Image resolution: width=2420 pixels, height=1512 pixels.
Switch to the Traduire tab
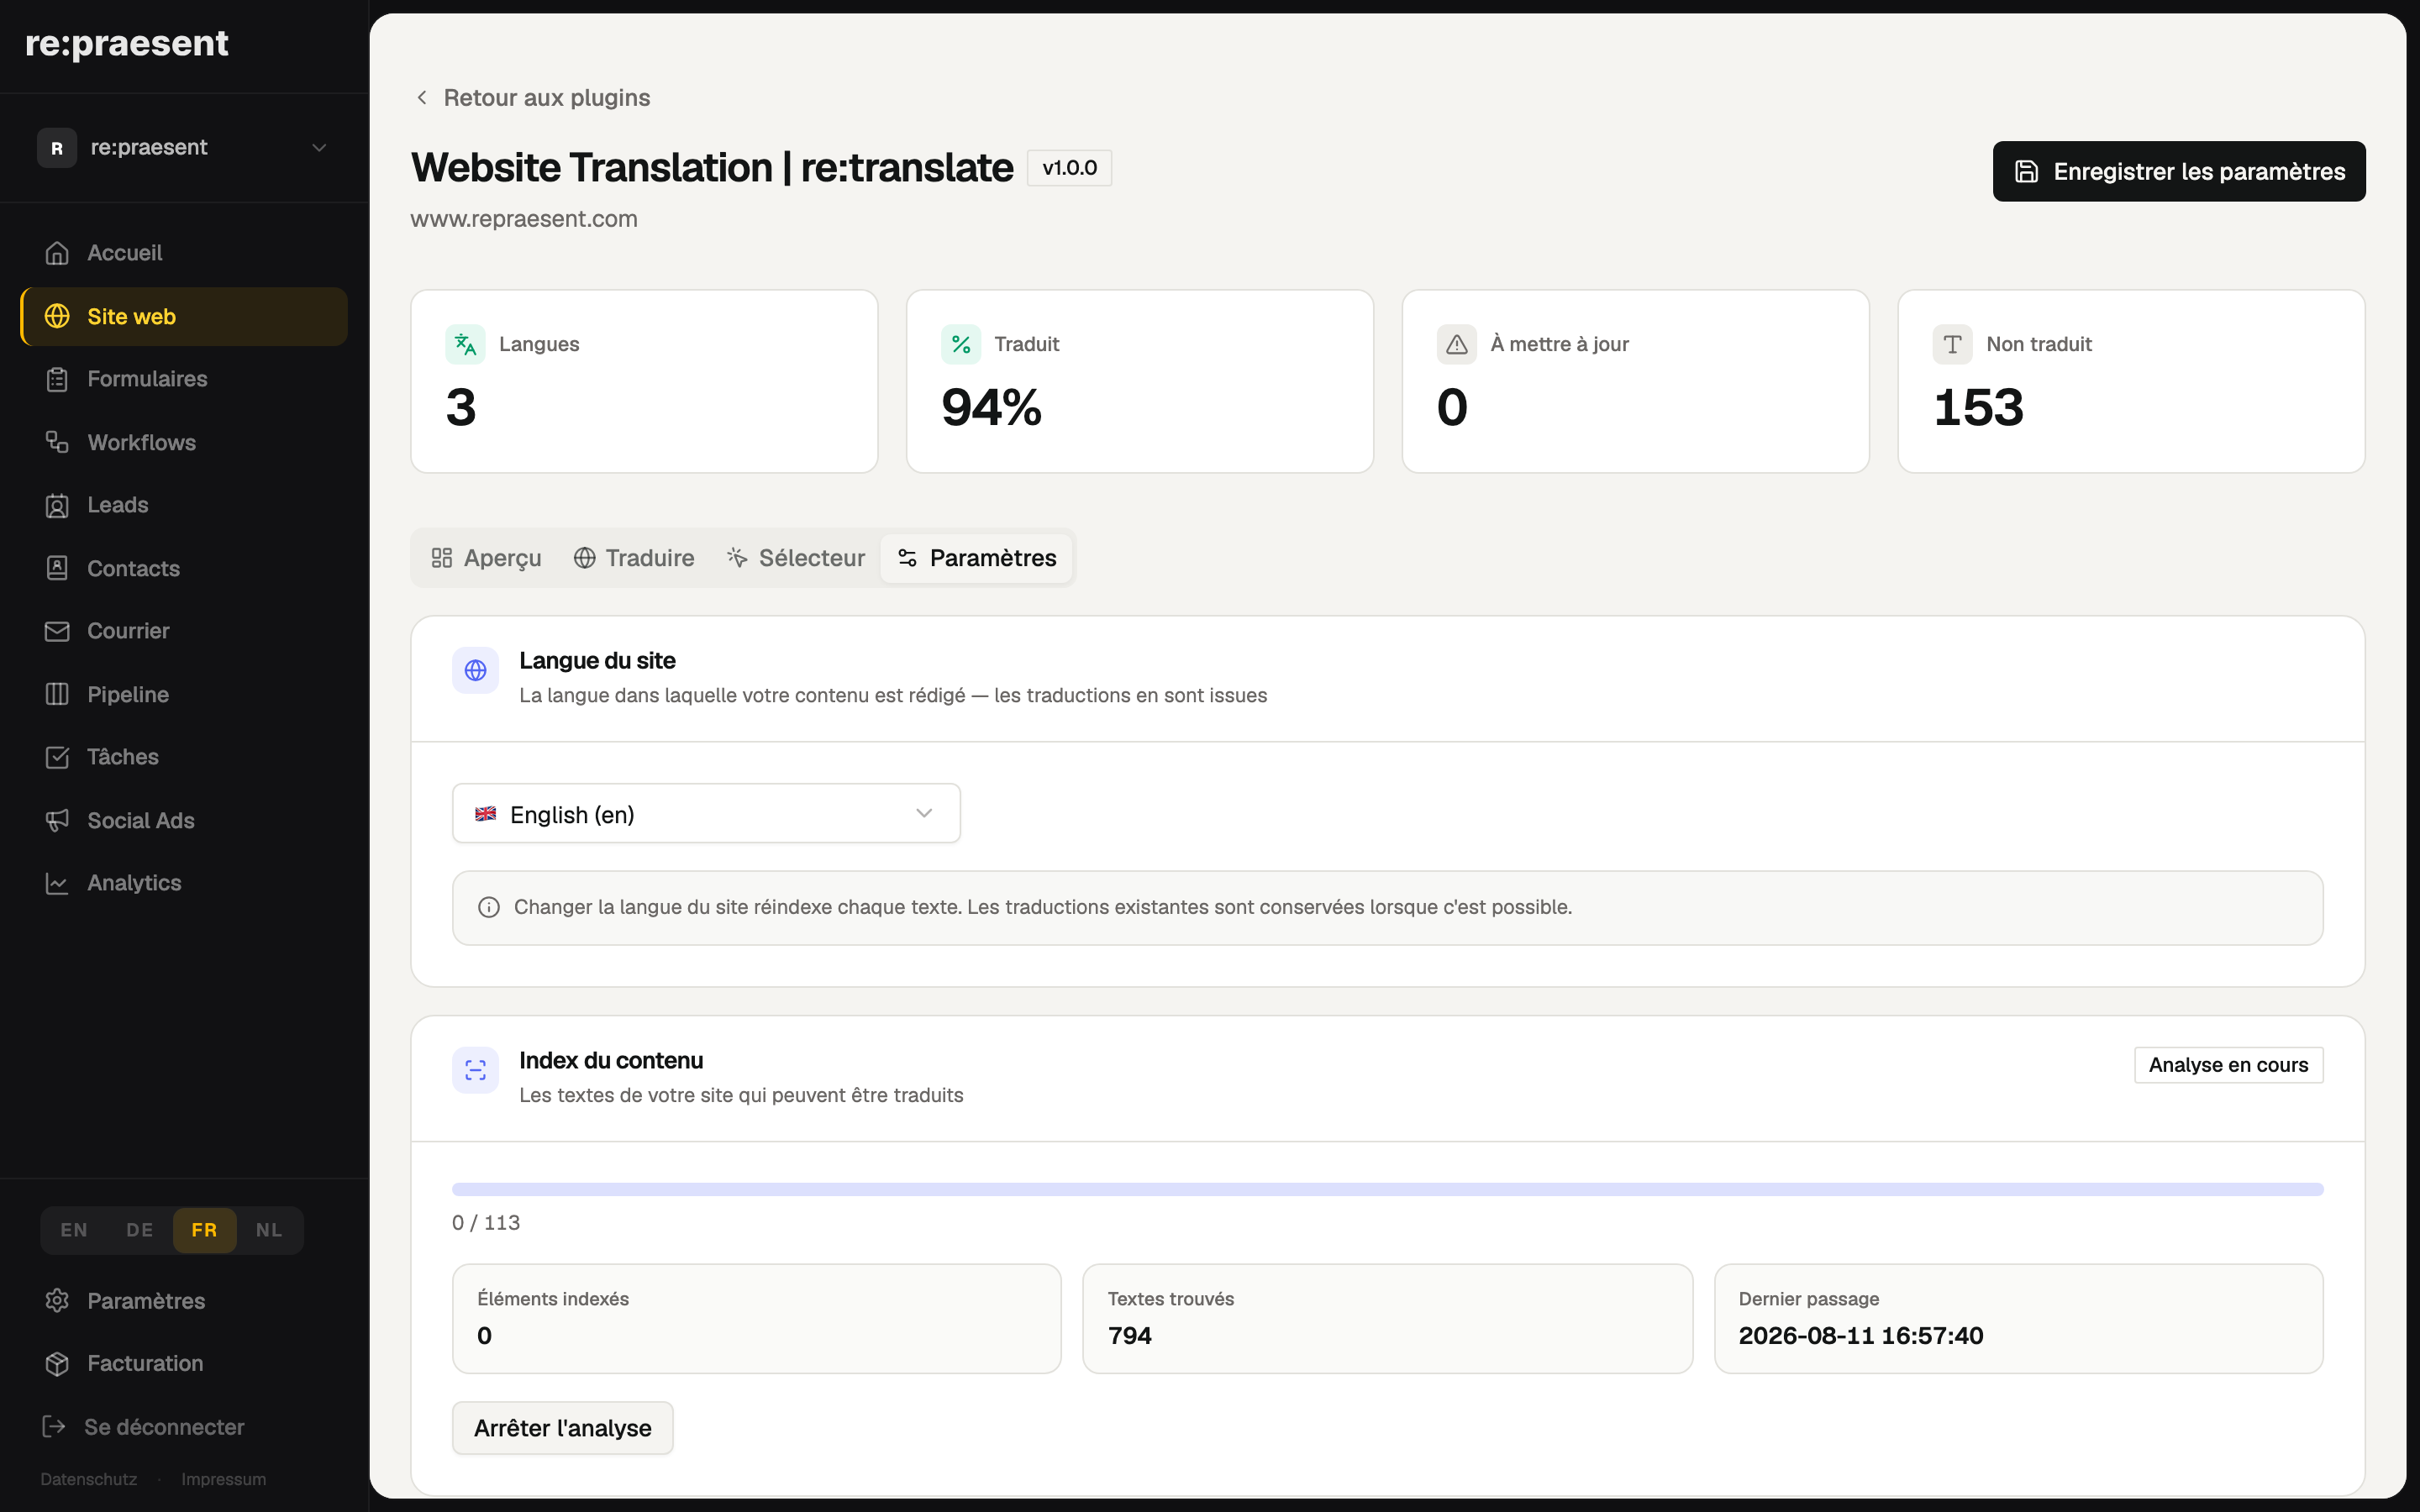coord(634,558)
